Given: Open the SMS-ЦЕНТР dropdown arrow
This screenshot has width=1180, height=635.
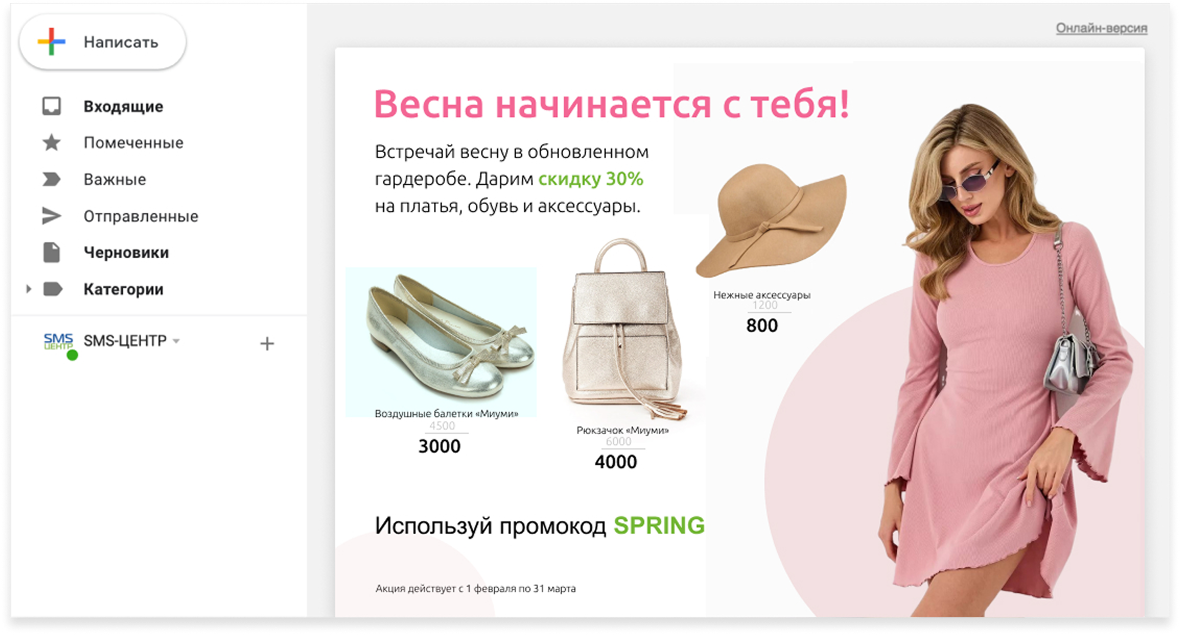Looking at the screenshot, I should coord(177,342).
